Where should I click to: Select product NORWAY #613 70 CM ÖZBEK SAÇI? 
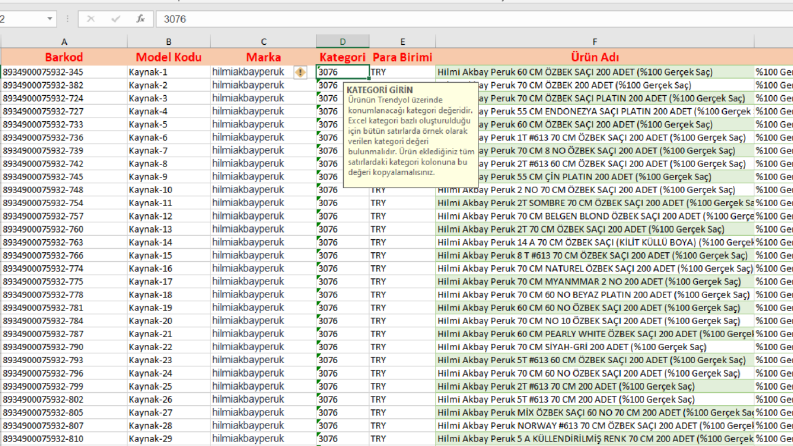click(594, 425)
